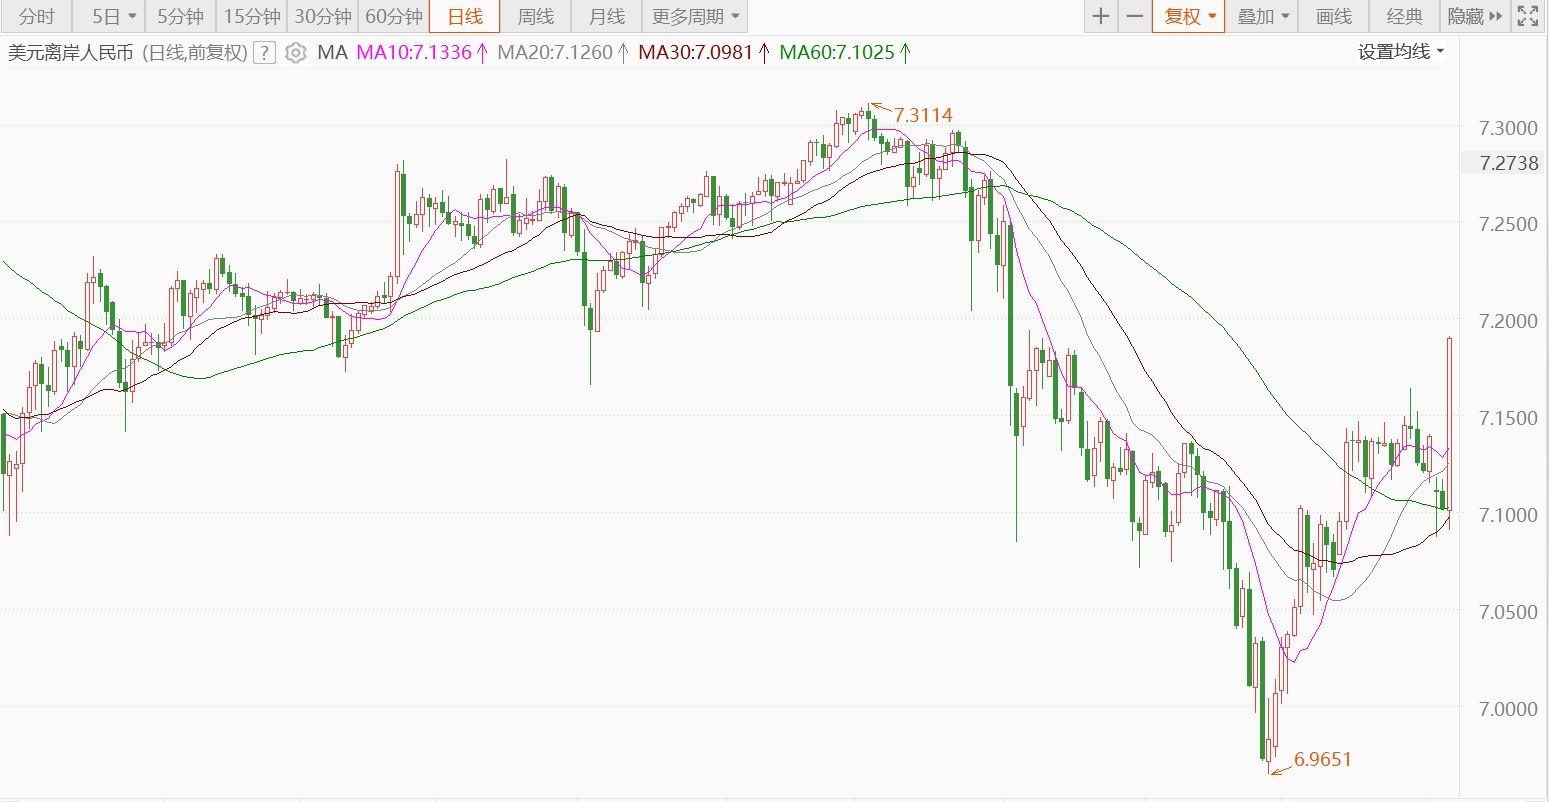This screenshot has height=802, width=1549.
Task: Click the 7.1500 price axis label
Action: pyautogui.click(x=1508, y=417)
